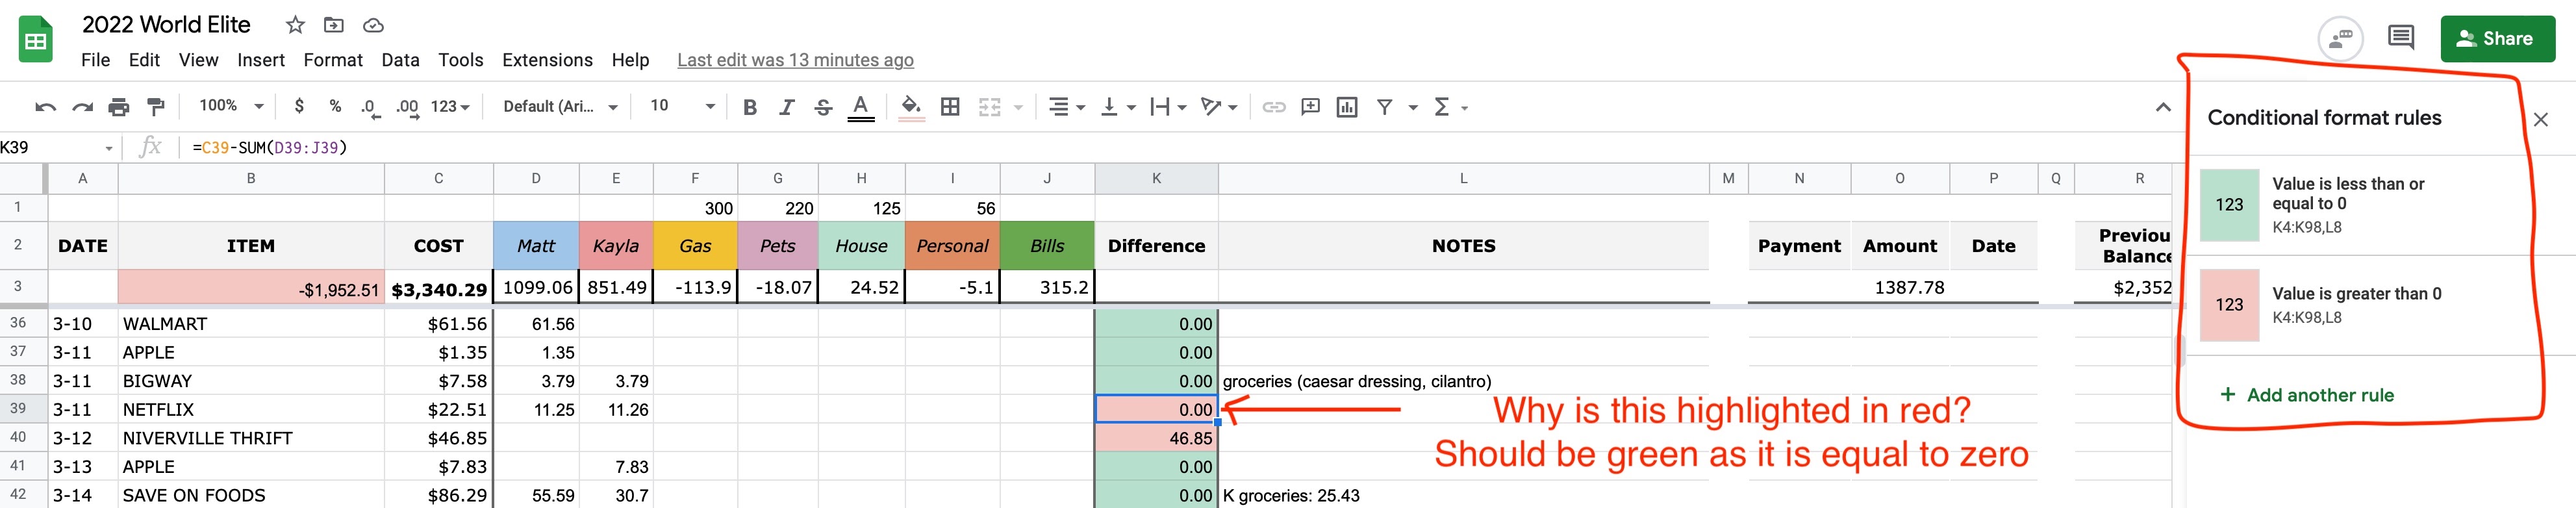Click Add another rule
Screen dimensions: 2576x508
[x=2306, y=395]
